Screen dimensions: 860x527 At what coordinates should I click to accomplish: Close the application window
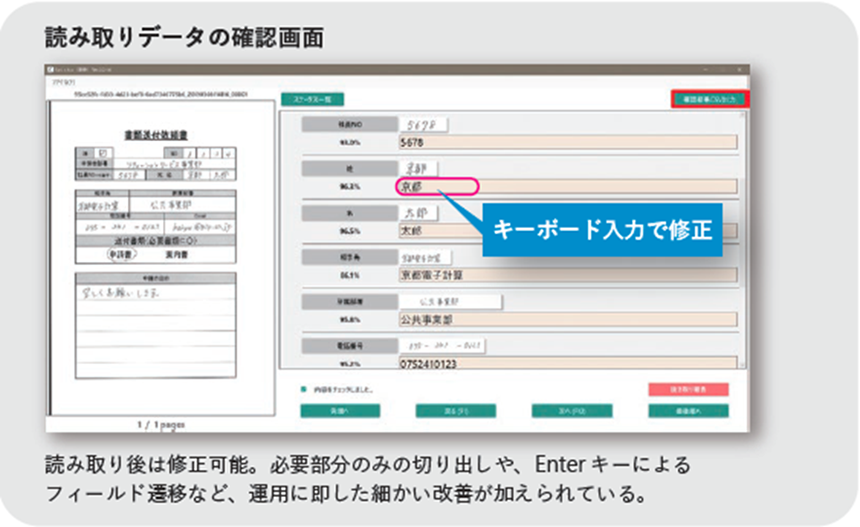740,70
